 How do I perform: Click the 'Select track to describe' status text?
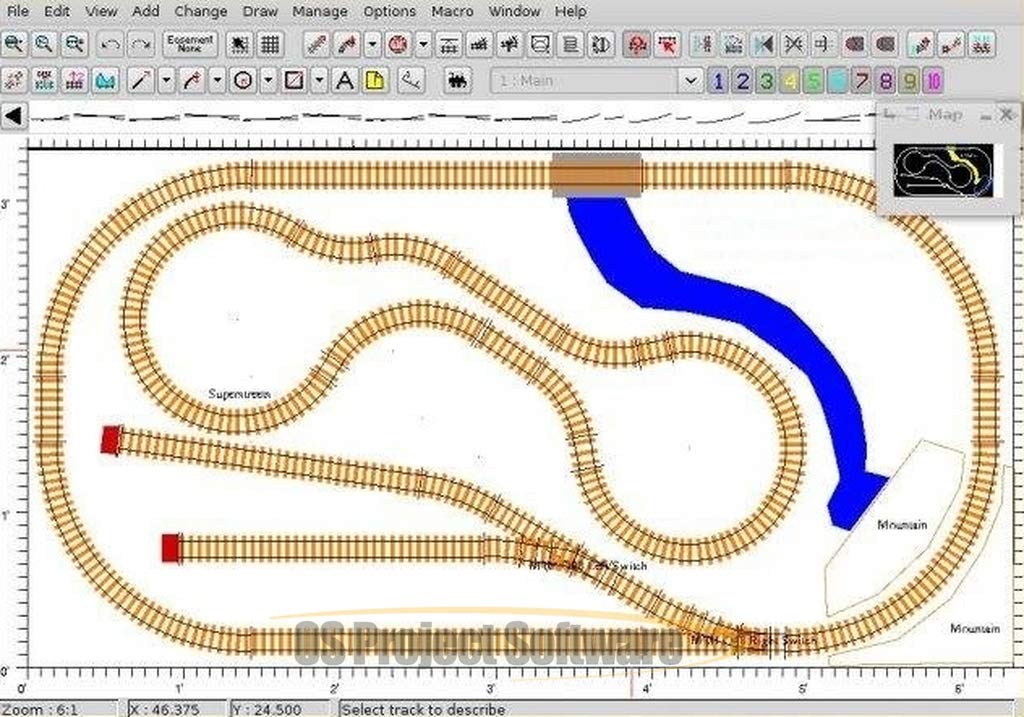click(423, 709)
